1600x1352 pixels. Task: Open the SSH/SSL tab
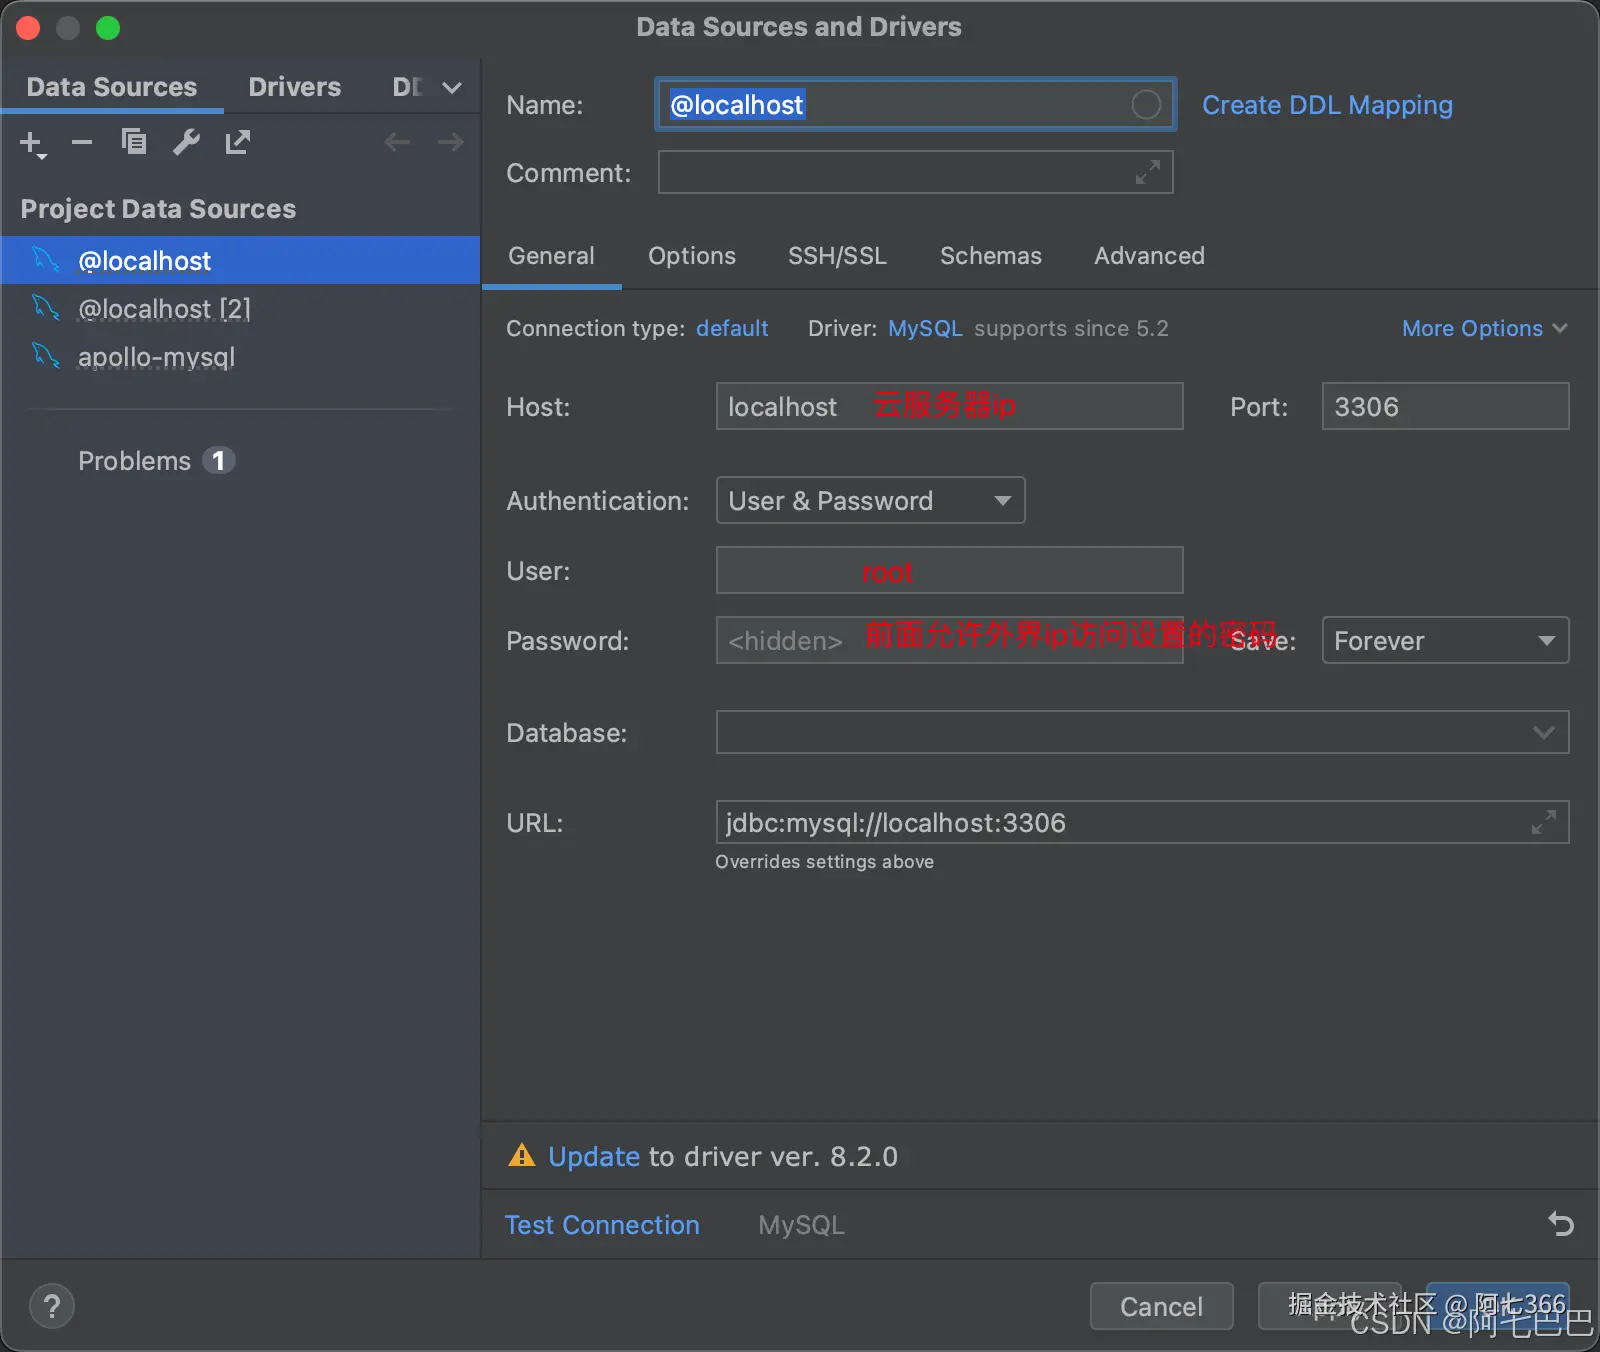(838, 256)
